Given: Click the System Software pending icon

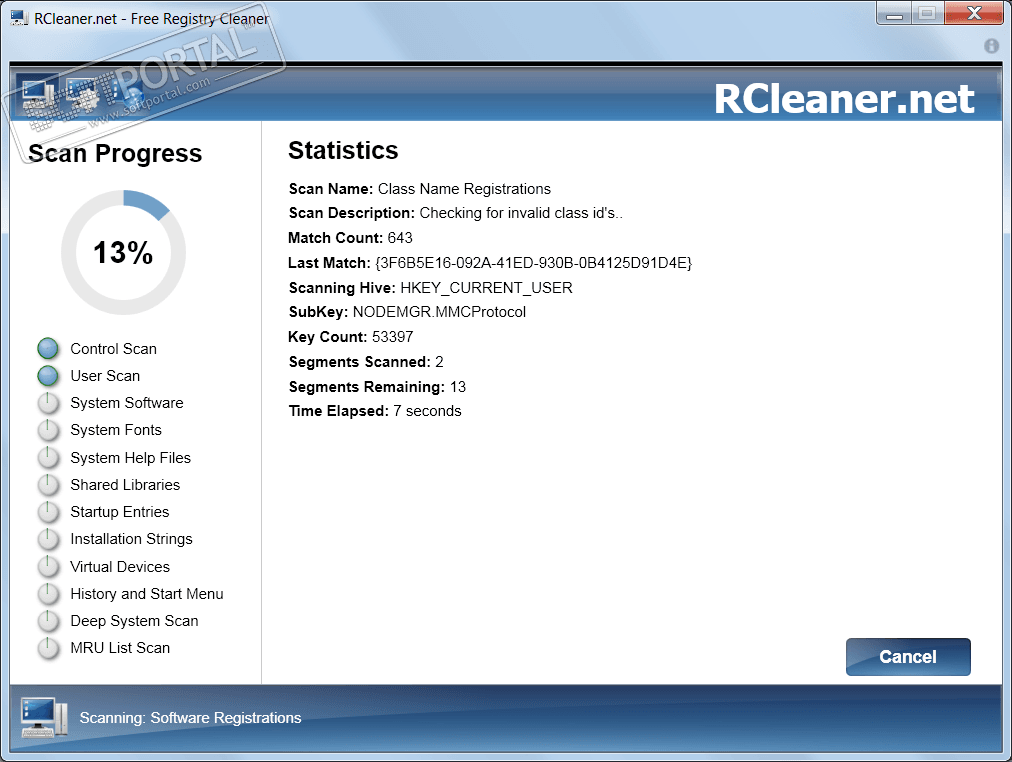Looking at the screenshot, I should [x=48, y=403].
